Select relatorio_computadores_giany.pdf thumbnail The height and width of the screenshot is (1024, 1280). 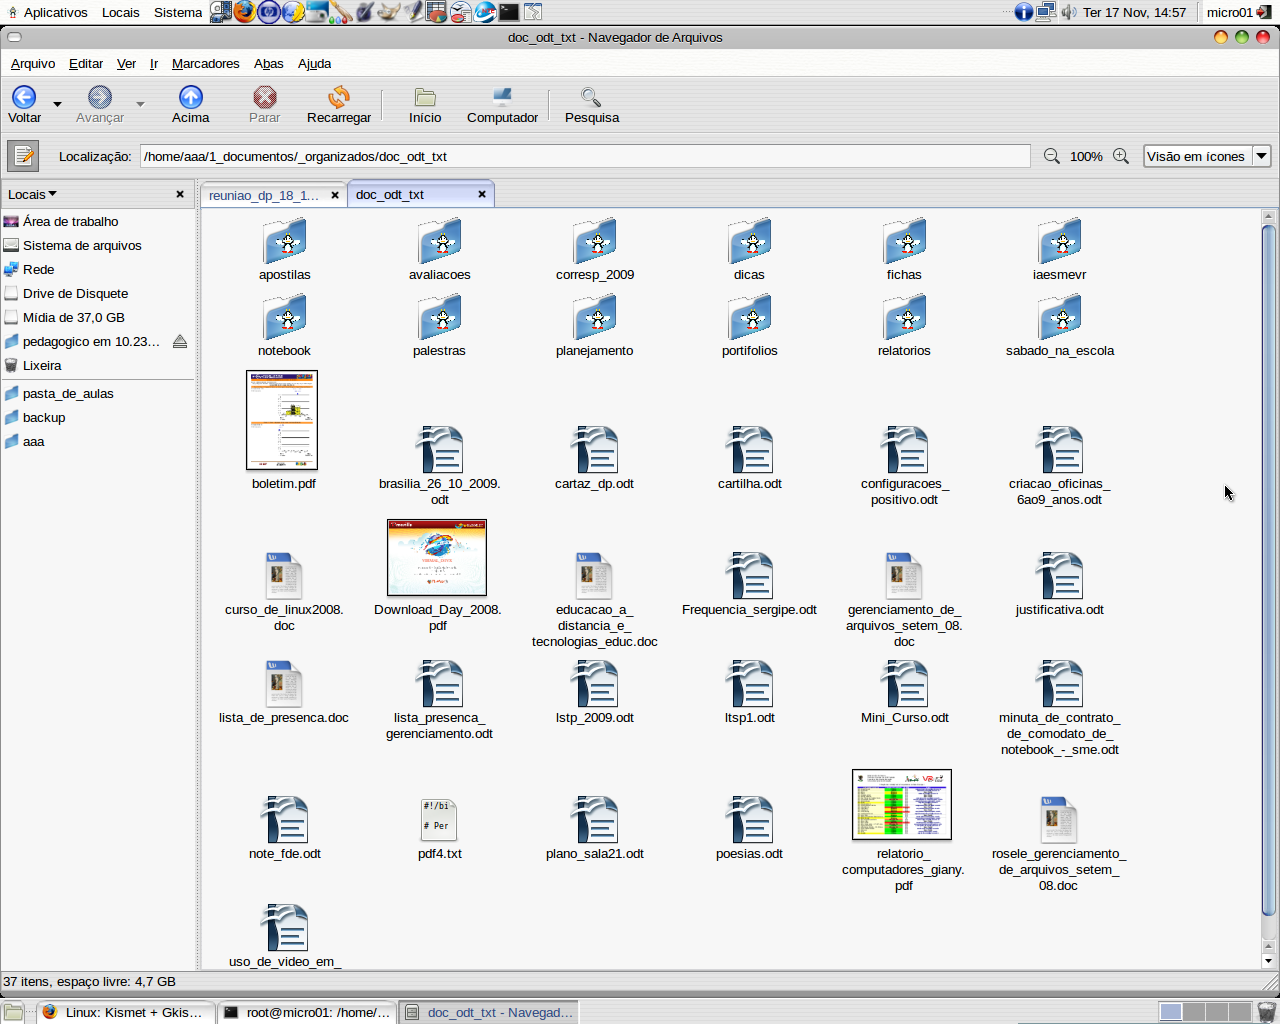tap(902, 805)
